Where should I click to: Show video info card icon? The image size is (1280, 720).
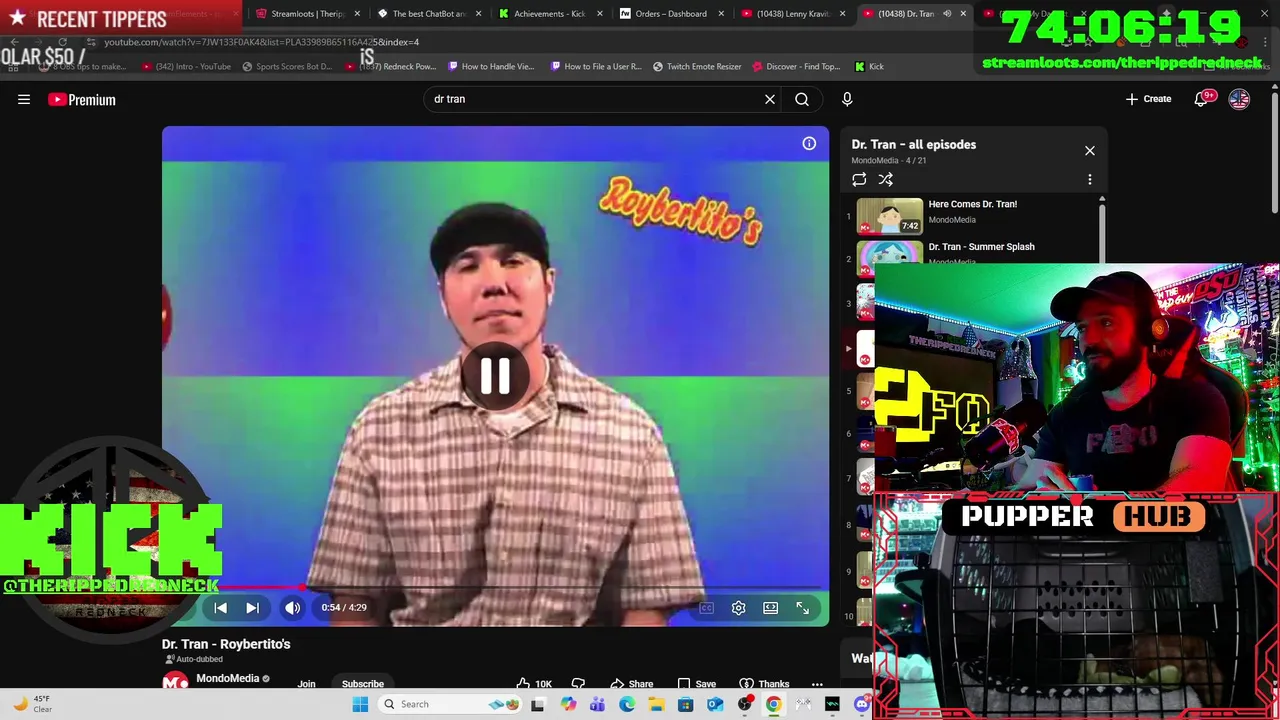click(809, 144)
